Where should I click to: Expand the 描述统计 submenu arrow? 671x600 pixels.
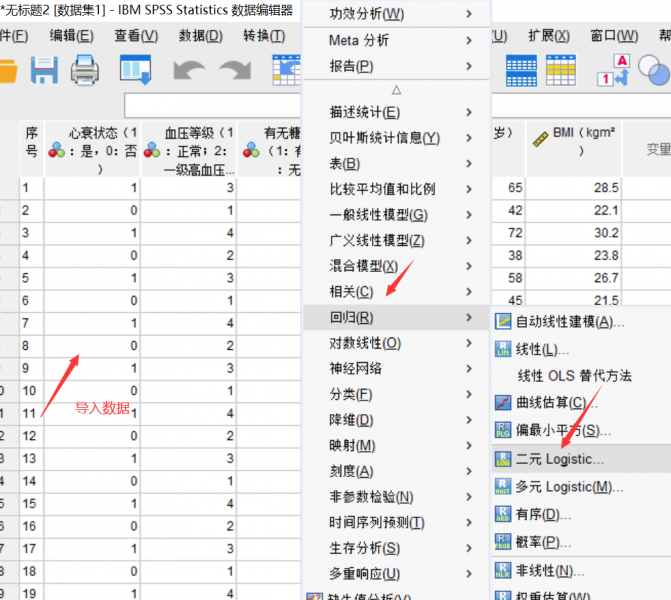point(469,112)
